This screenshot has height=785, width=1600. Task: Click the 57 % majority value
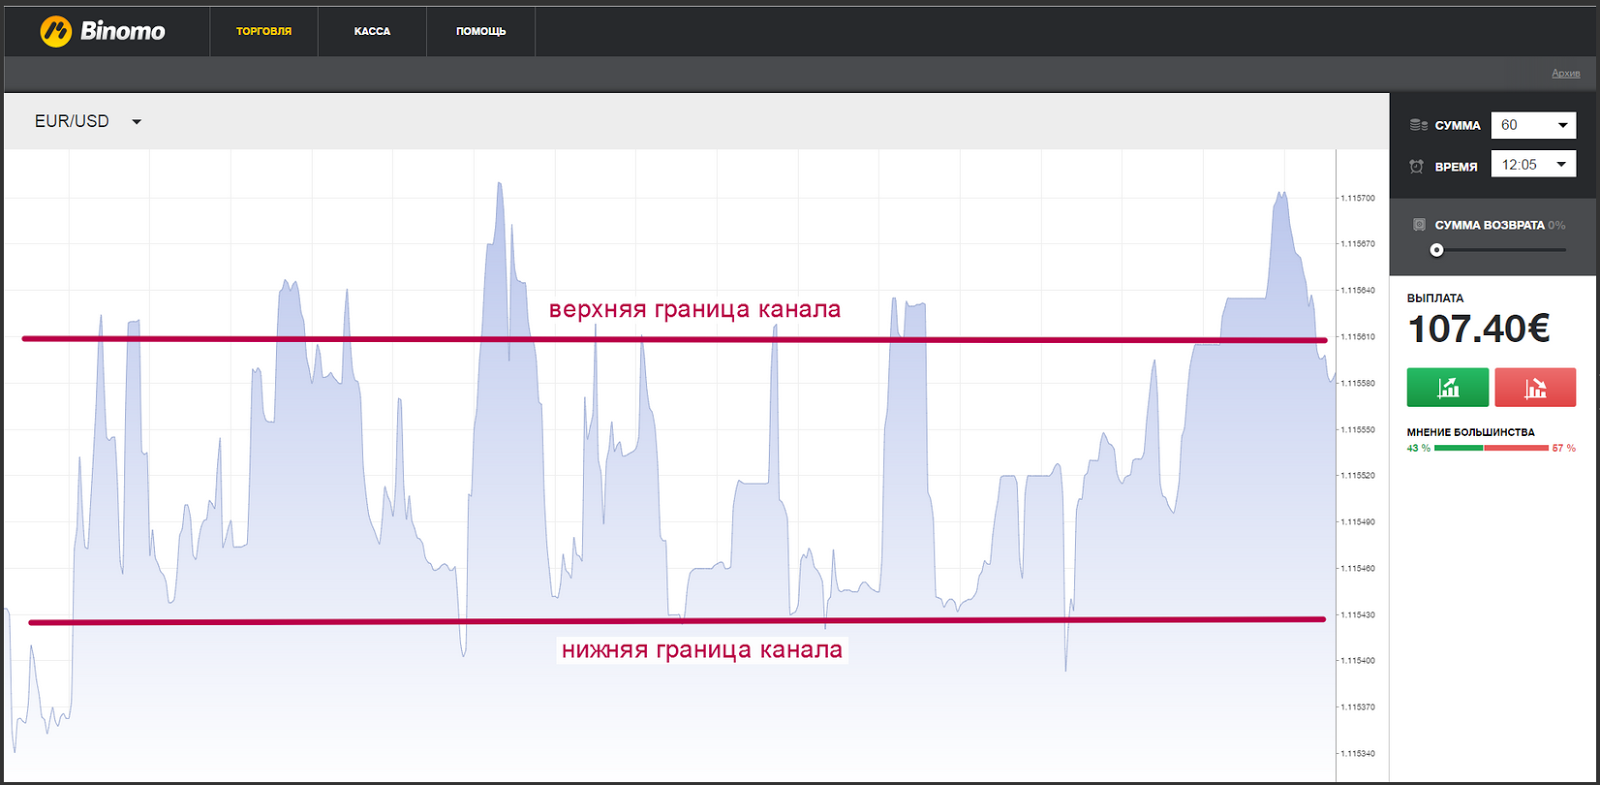pyautogui.click(x=1564, y=448)
